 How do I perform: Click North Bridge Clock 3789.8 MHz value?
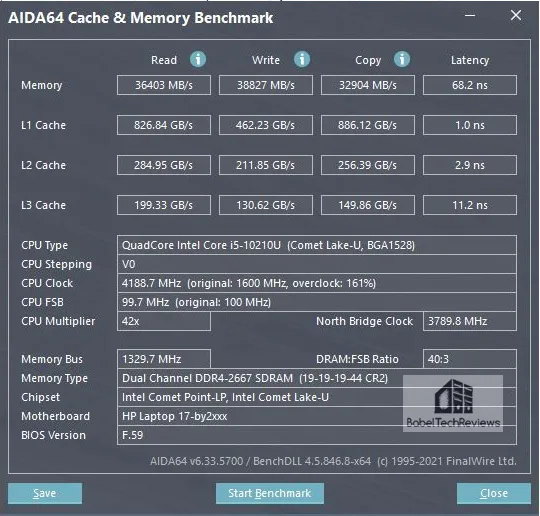click(470, 321)
